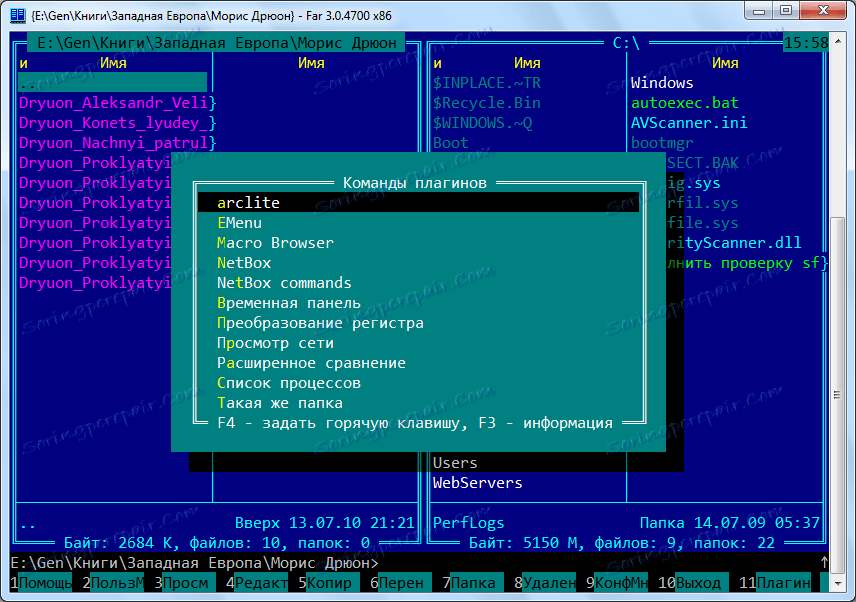
Task: Click the command line prompt
Action: (x=194, y=563)
